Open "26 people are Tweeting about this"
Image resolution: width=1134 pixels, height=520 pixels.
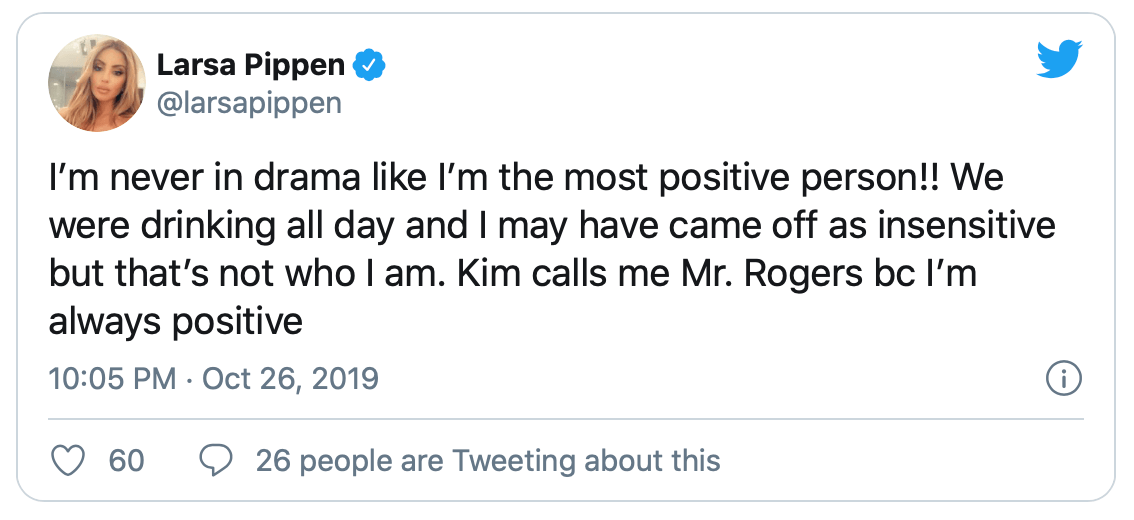tap(488, 460)
